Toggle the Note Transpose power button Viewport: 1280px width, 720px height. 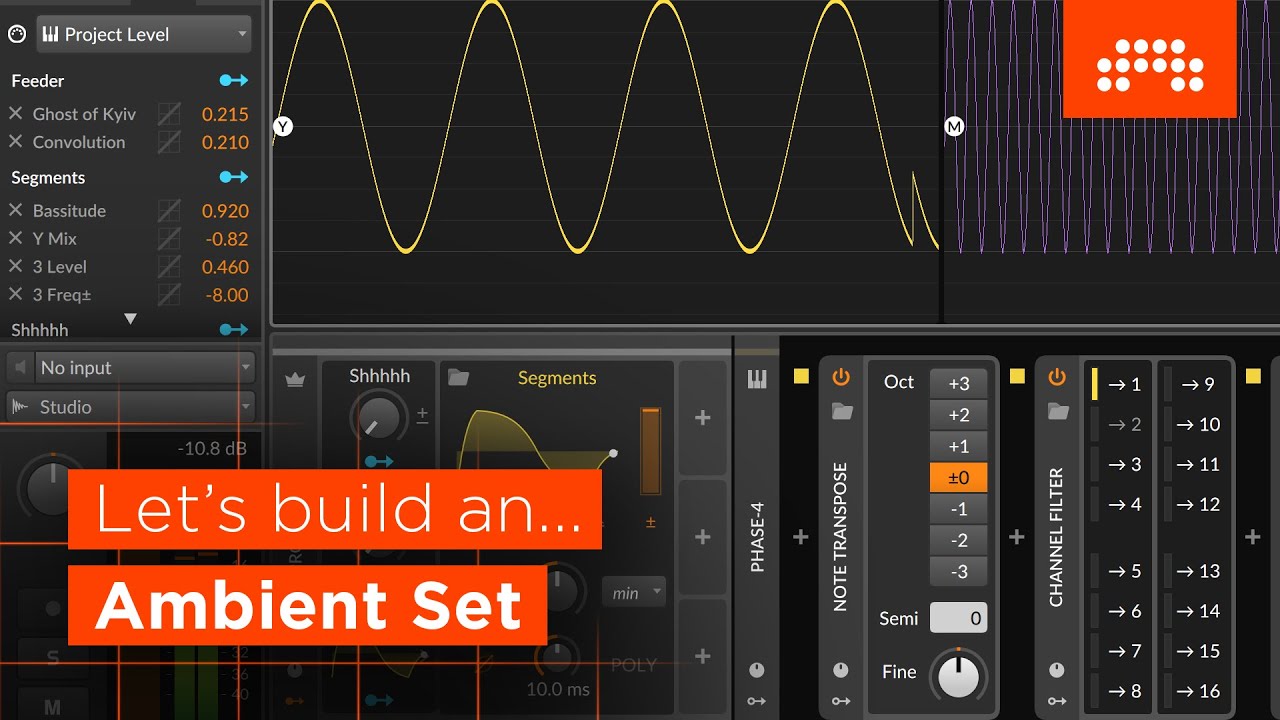(841, 377)
